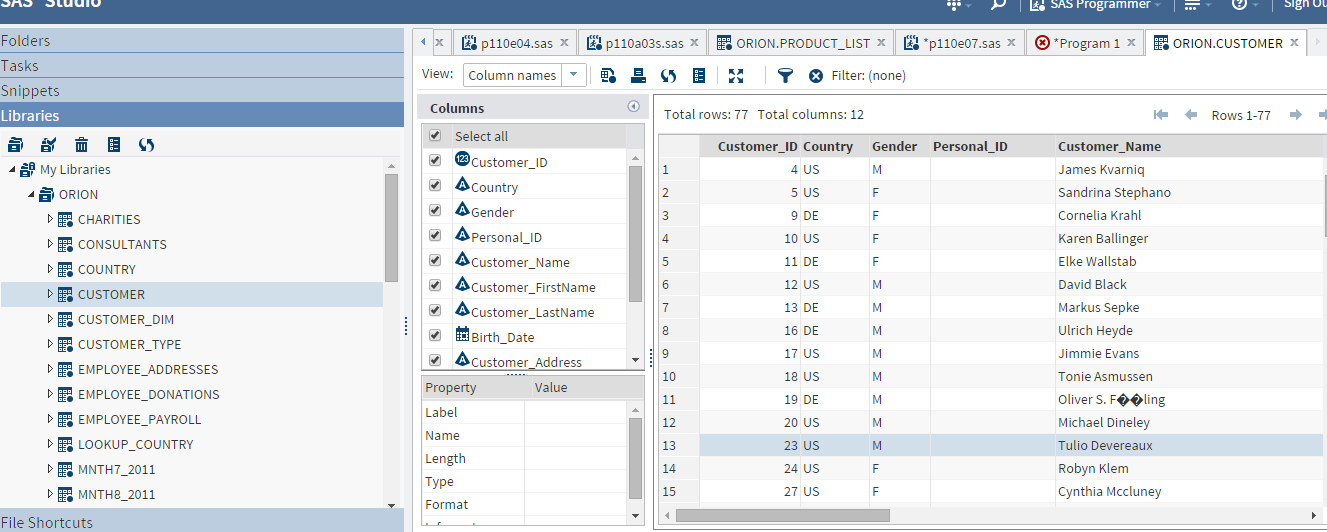Open the View column names dropdown
Screen dimensions: 1327x532
pos(574,75)
